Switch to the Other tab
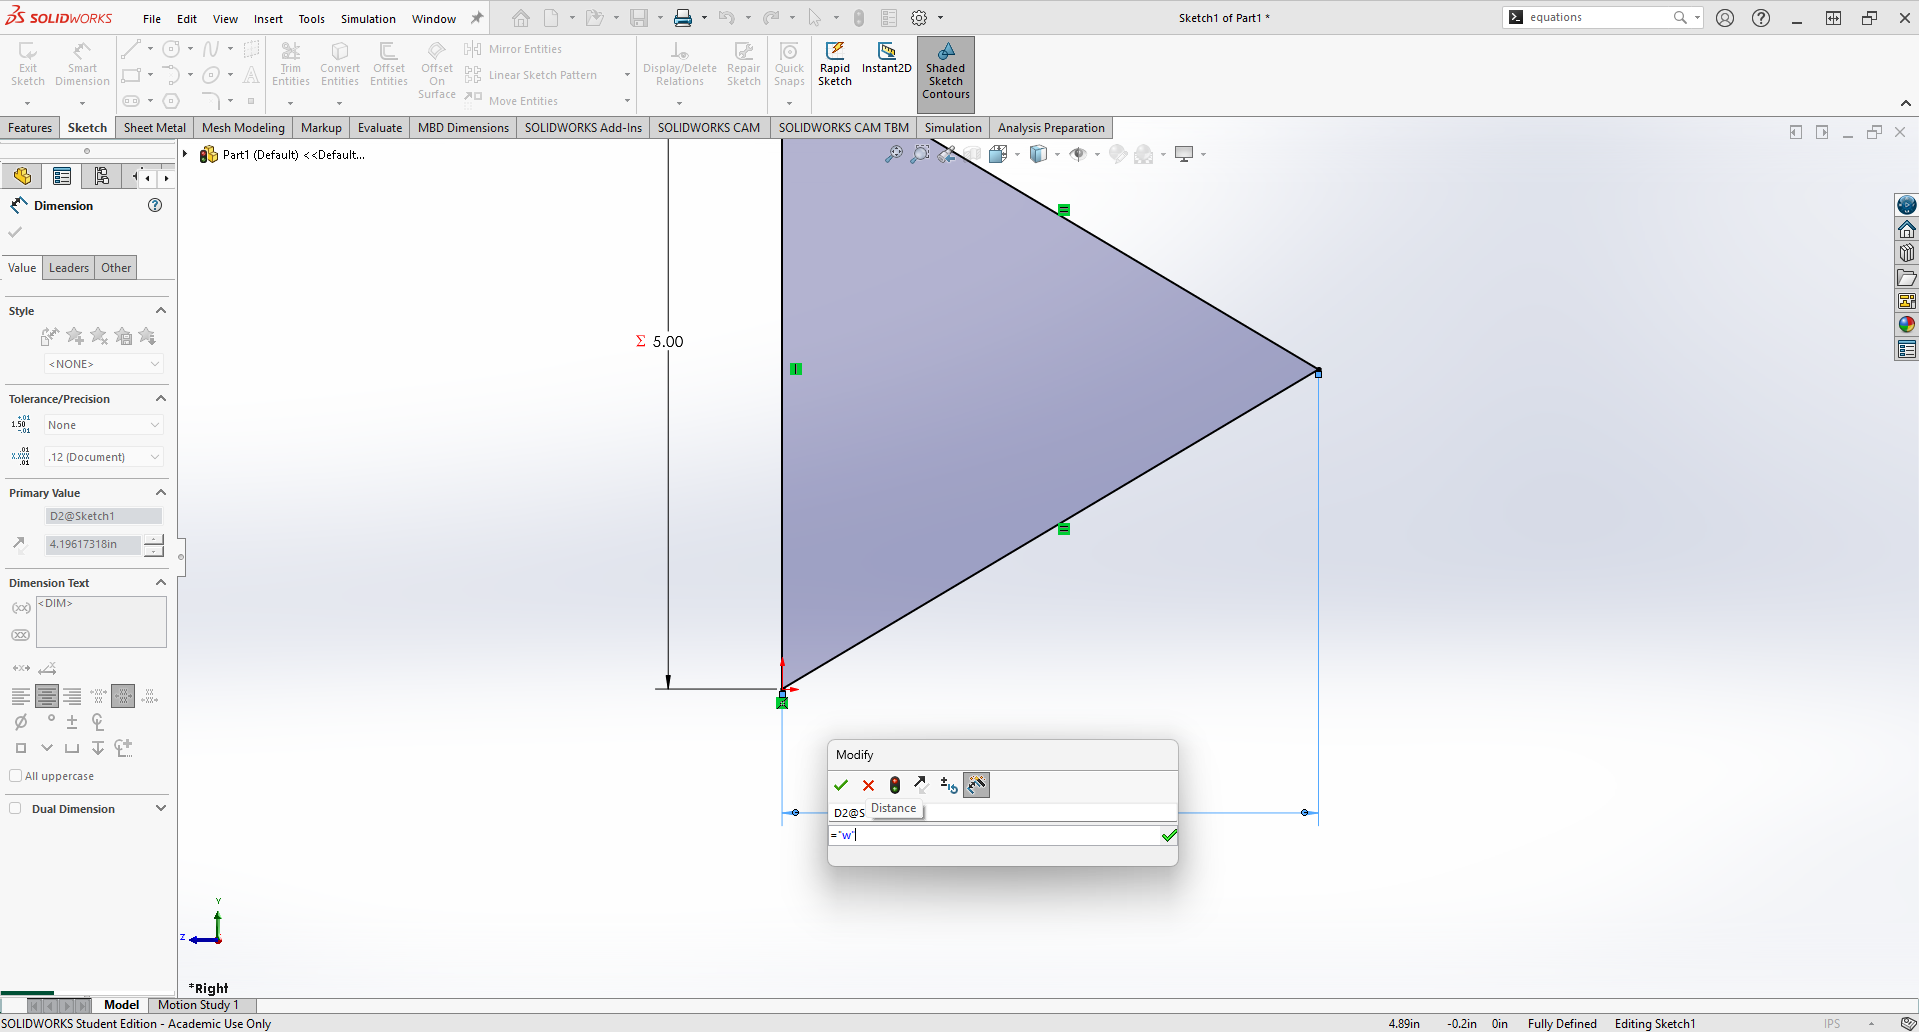The image size is (1919, 1032). click(x=116, y=268)
